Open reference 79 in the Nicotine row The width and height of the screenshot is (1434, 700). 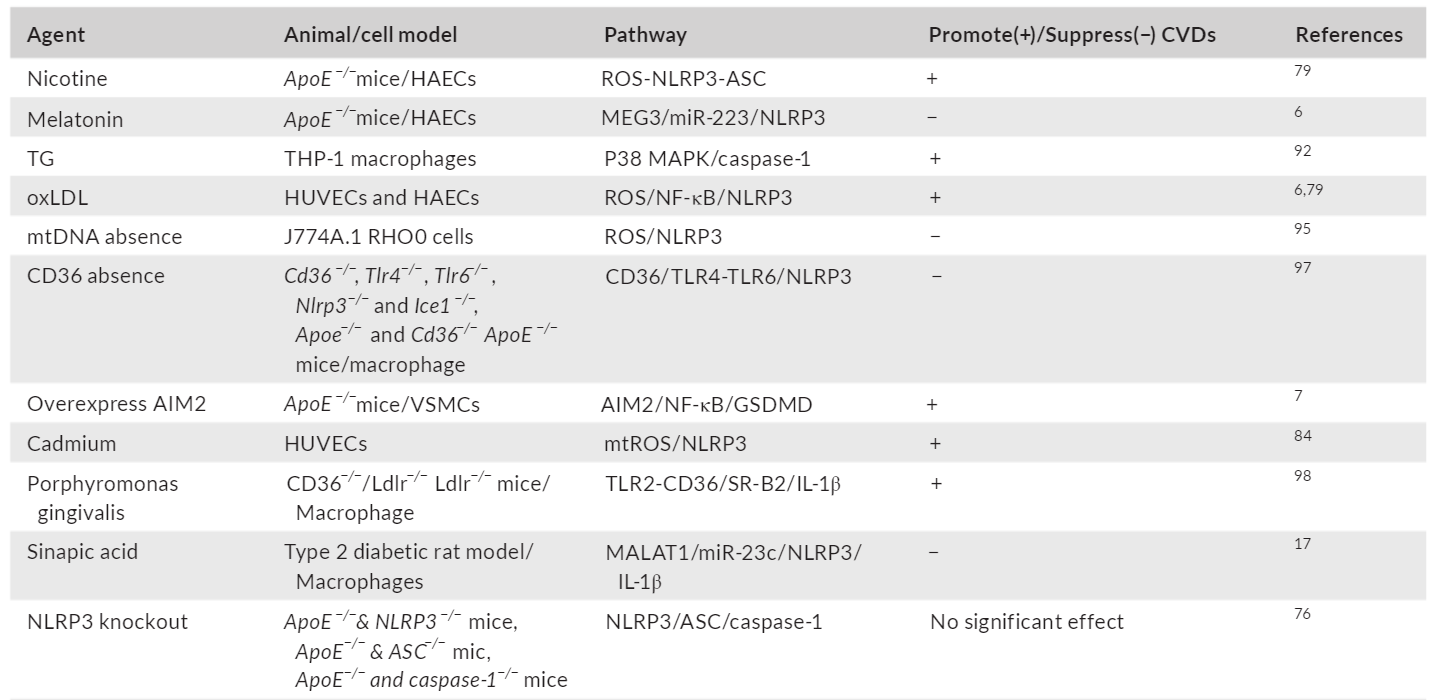1302,72
